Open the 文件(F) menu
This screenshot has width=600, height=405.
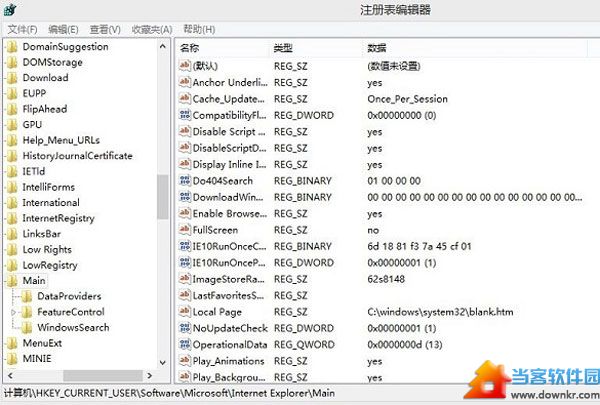coord(22,29)
